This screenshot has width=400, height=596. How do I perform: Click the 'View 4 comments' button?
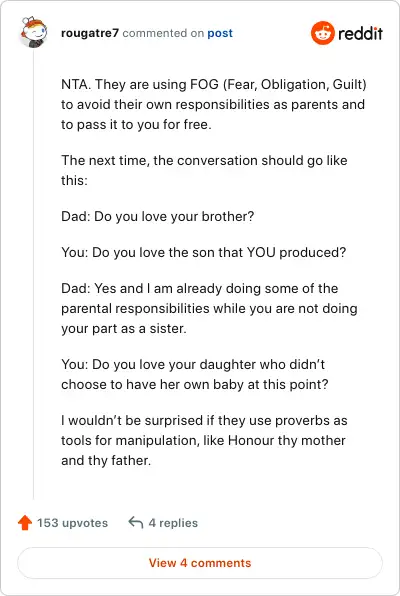point(200,563)
